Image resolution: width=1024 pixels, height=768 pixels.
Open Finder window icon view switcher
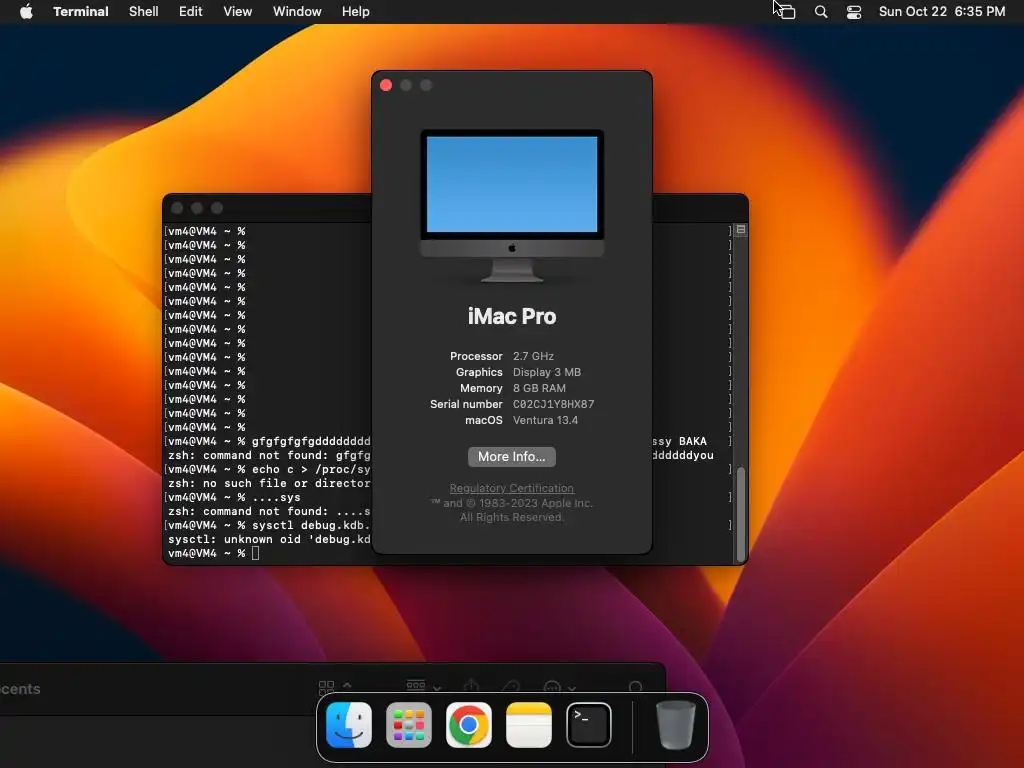pyautogui.click(x=335, y=686)
